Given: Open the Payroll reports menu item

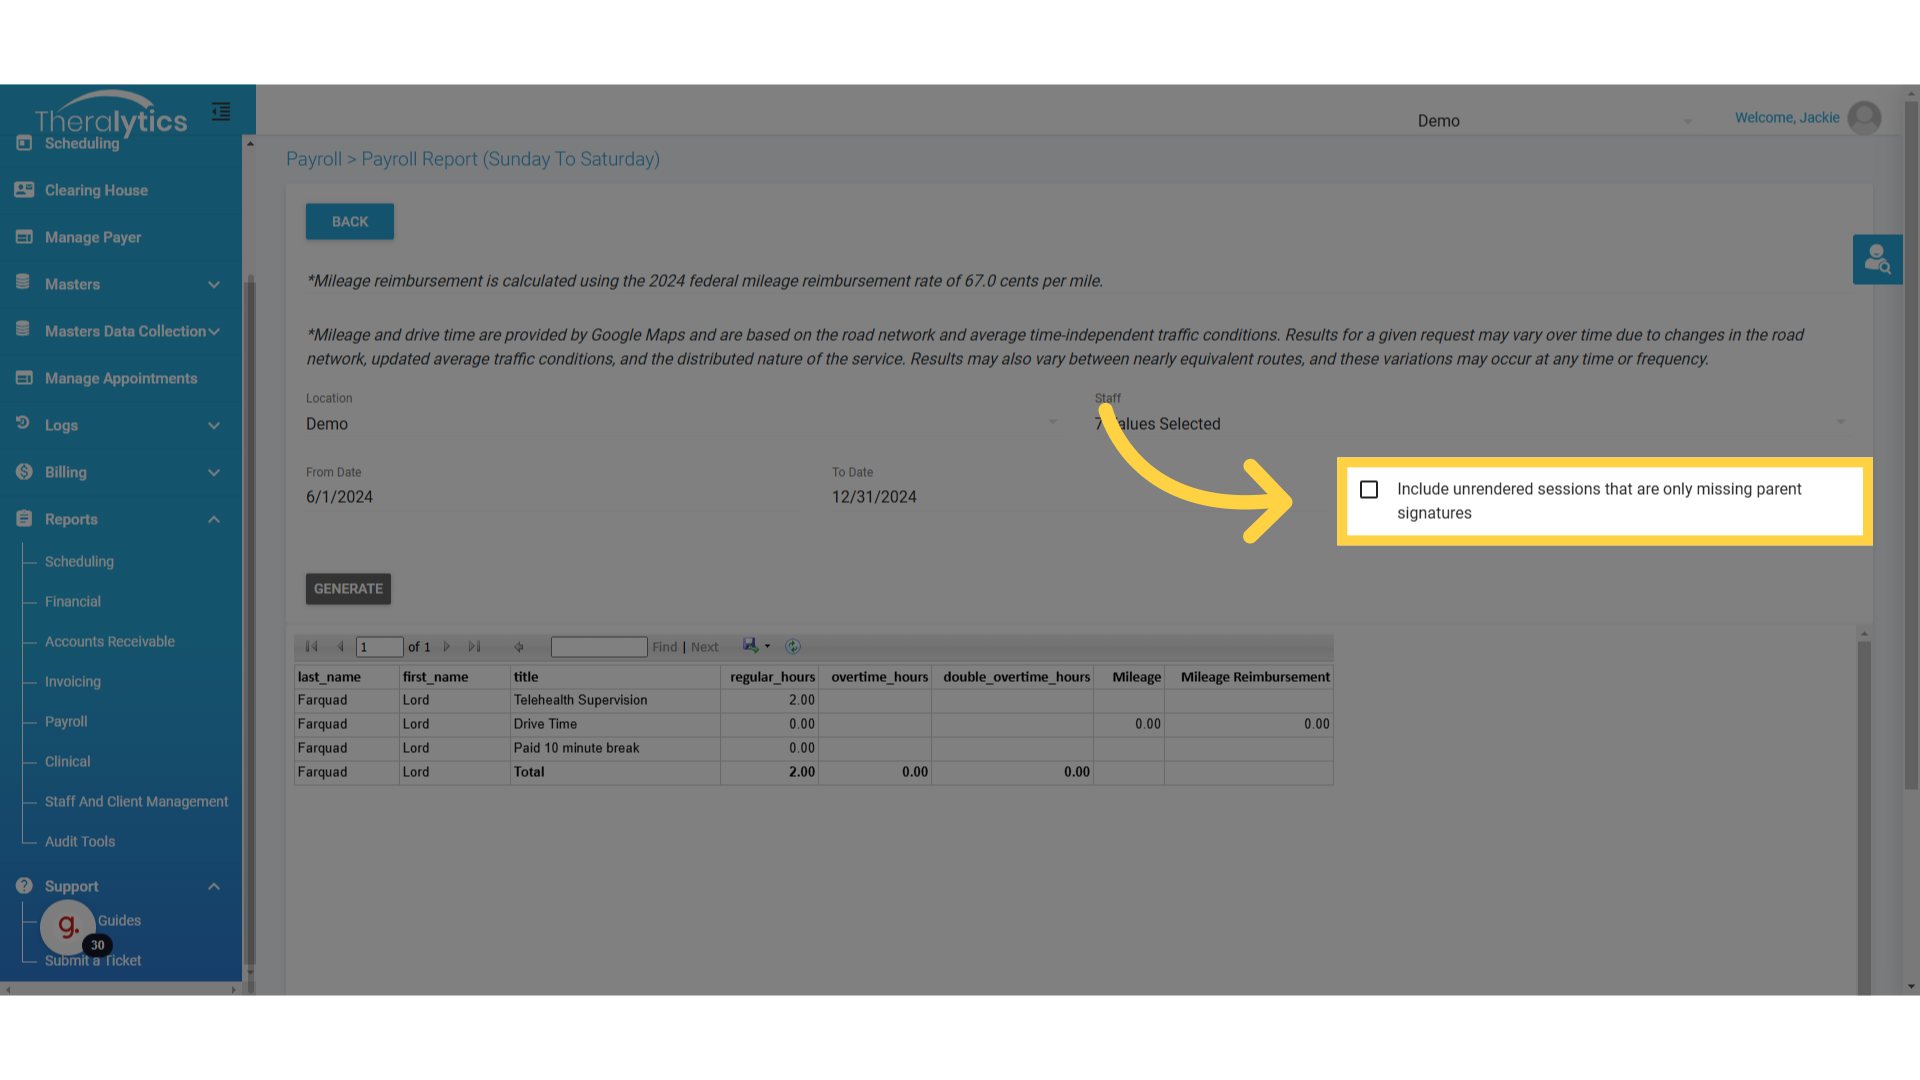Looking at the screenshot, I should (x=66, y=722).
